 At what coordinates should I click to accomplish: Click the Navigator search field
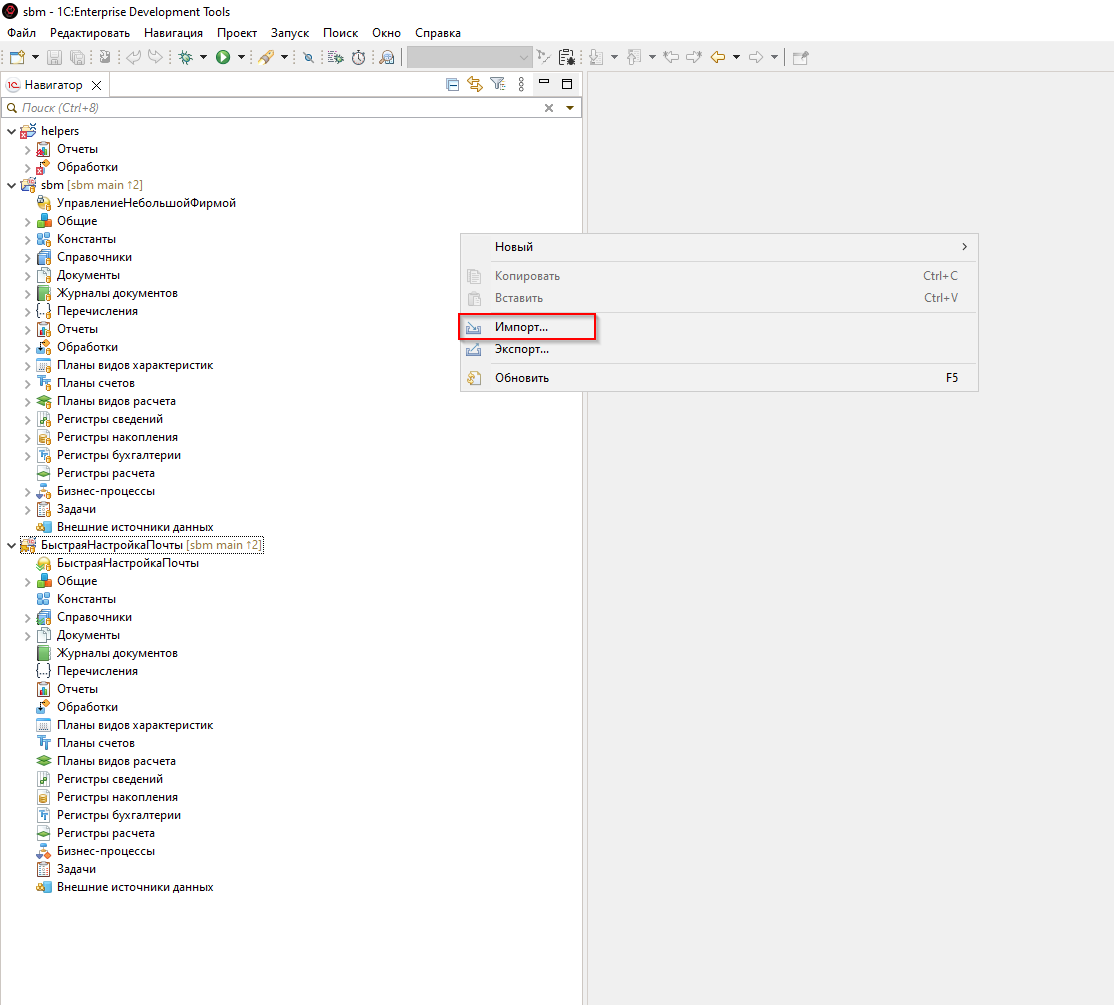coord(270,108)
